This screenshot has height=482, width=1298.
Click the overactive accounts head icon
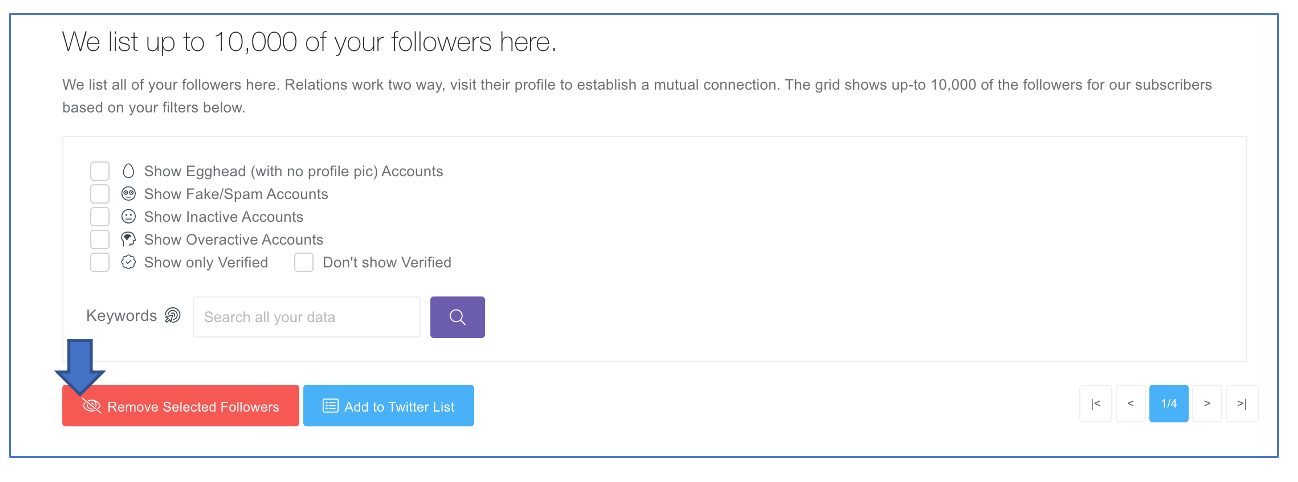[128, 239]
